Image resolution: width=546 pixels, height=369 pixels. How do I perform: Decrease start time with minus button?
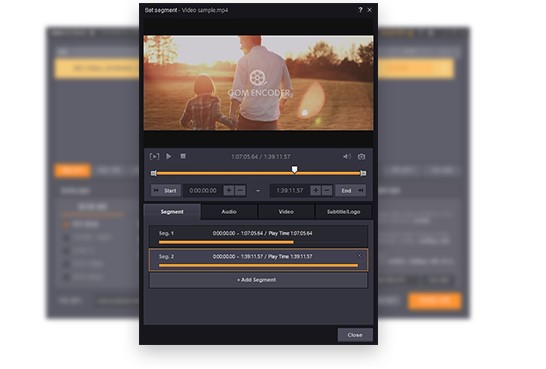pyautogui.click(x=240, y=190)
